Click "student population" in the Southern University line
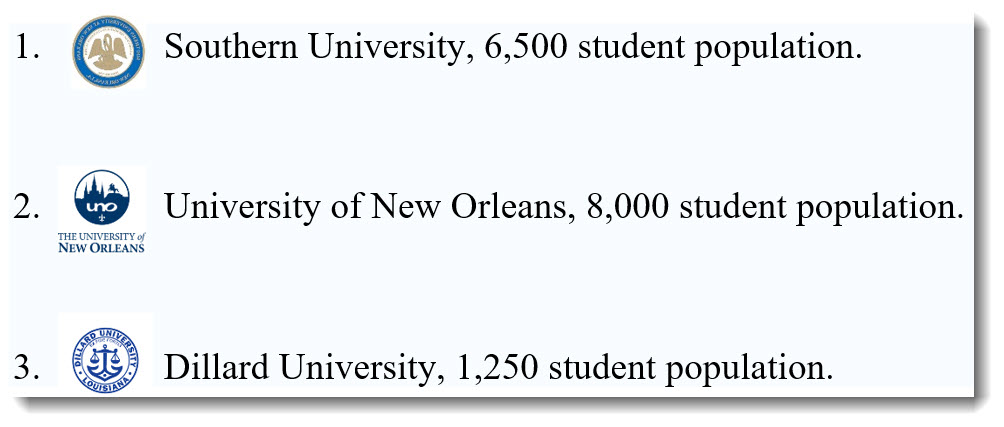The width and height of the screenshot is (1004, 427). click(x=720, y=50)
